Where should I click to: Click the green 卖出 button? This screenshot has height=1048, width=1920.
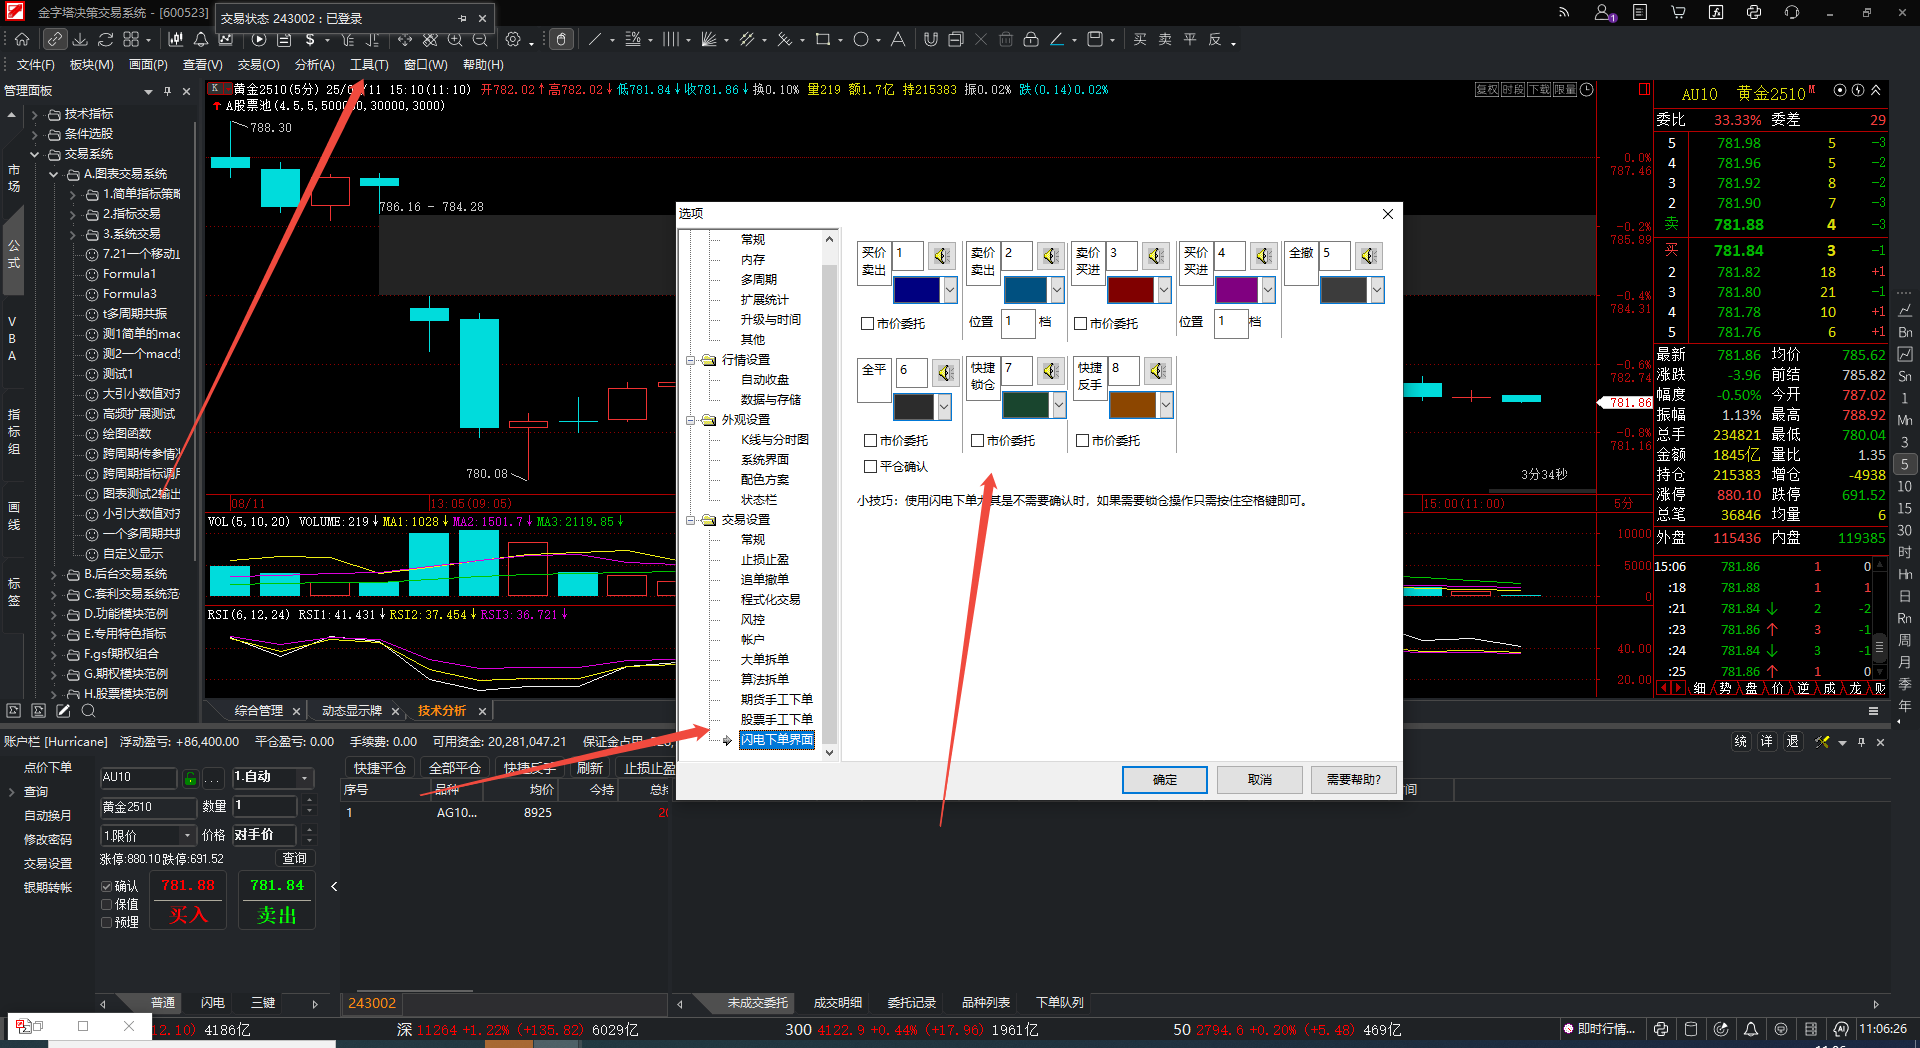(277, 901)
